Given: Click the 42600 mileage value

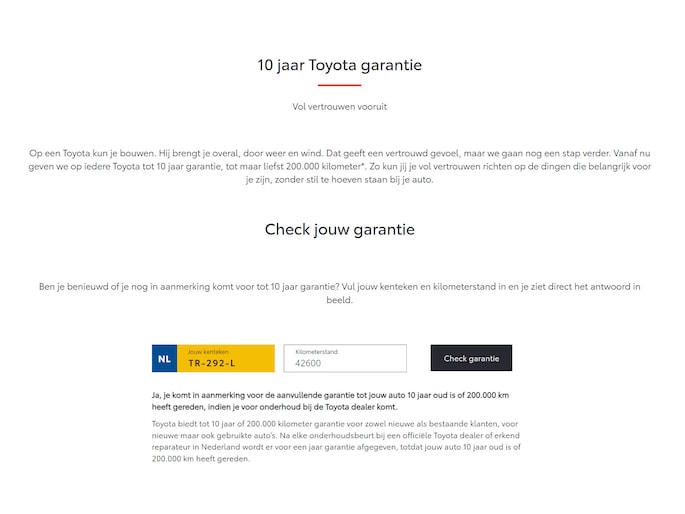Looking at the screenshot, I should [x=308, y=364].
